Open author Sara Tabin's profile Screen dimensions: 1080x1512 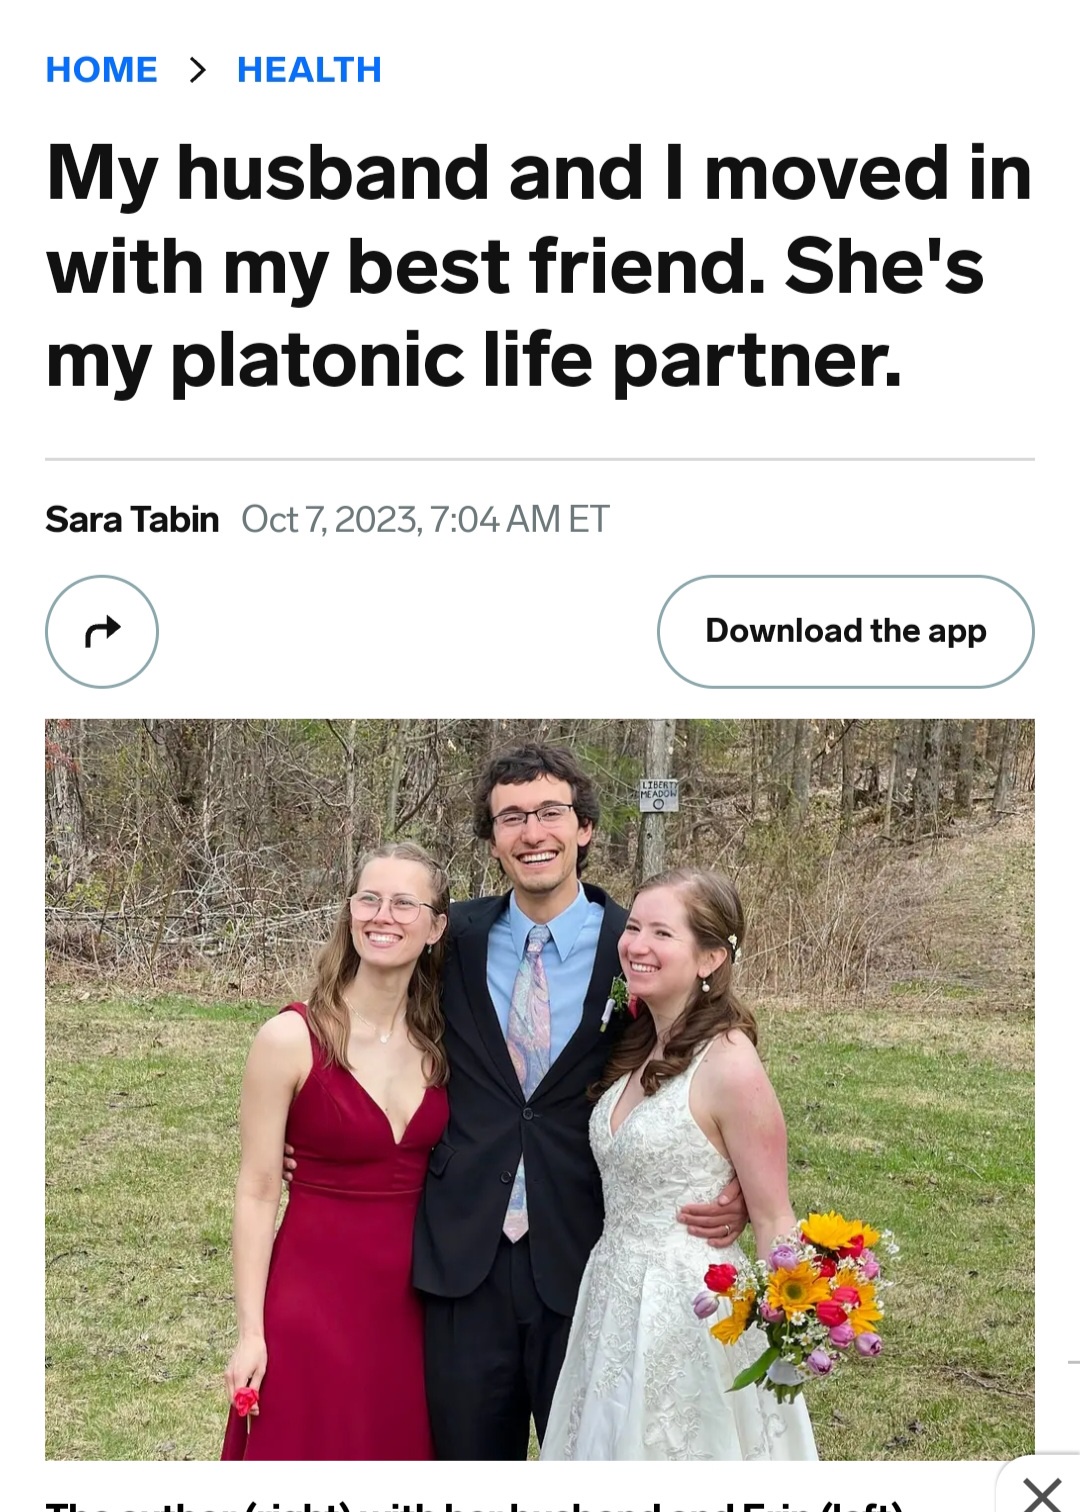pos(132,519)
